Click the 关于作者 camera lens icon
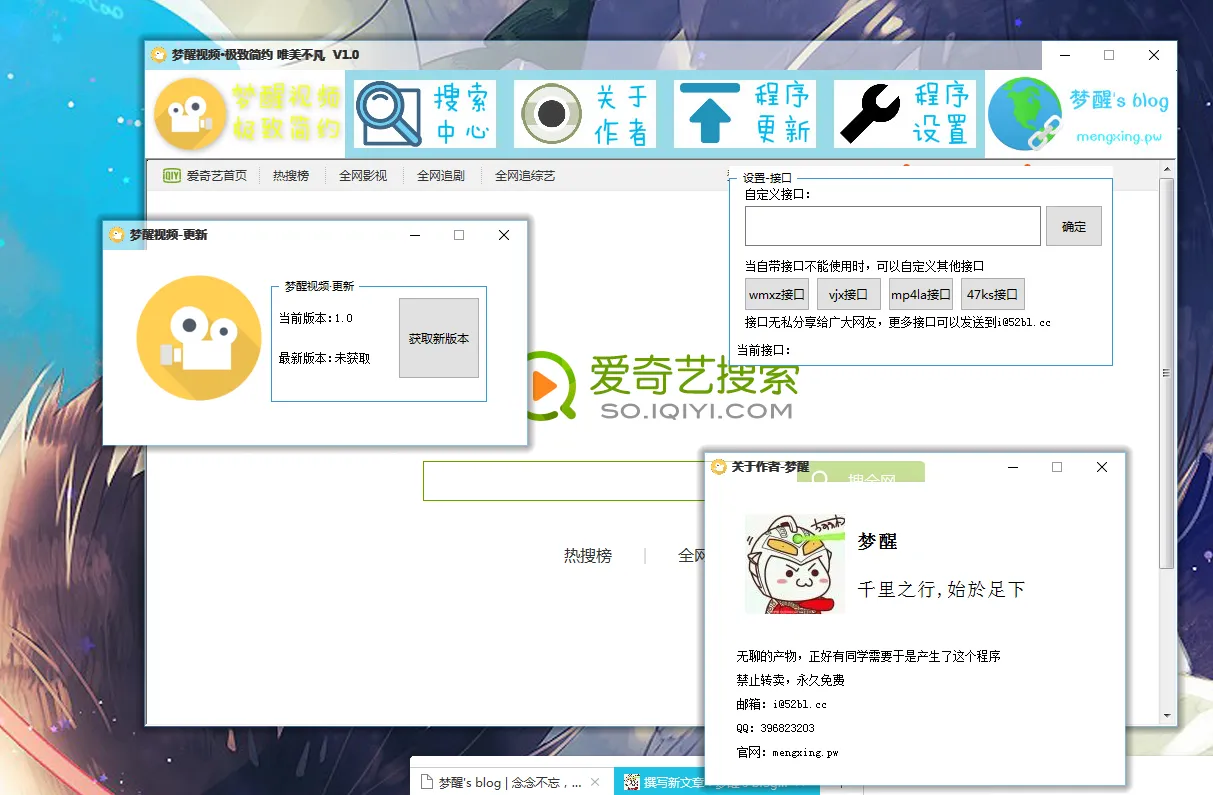The width and height of the screenshot is (1213, 795). click(548, 114)
